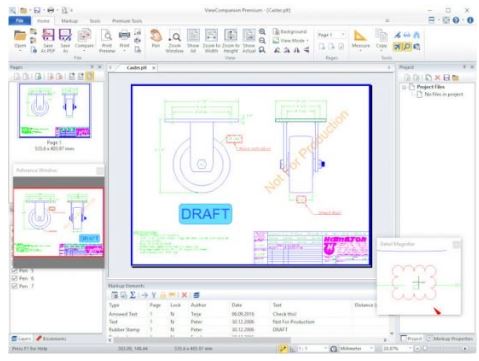Image resolution: width=479 pixels, height=361 pixels.
Task: Collapse the Project Files tree node
Action: (x=404, y=87)
